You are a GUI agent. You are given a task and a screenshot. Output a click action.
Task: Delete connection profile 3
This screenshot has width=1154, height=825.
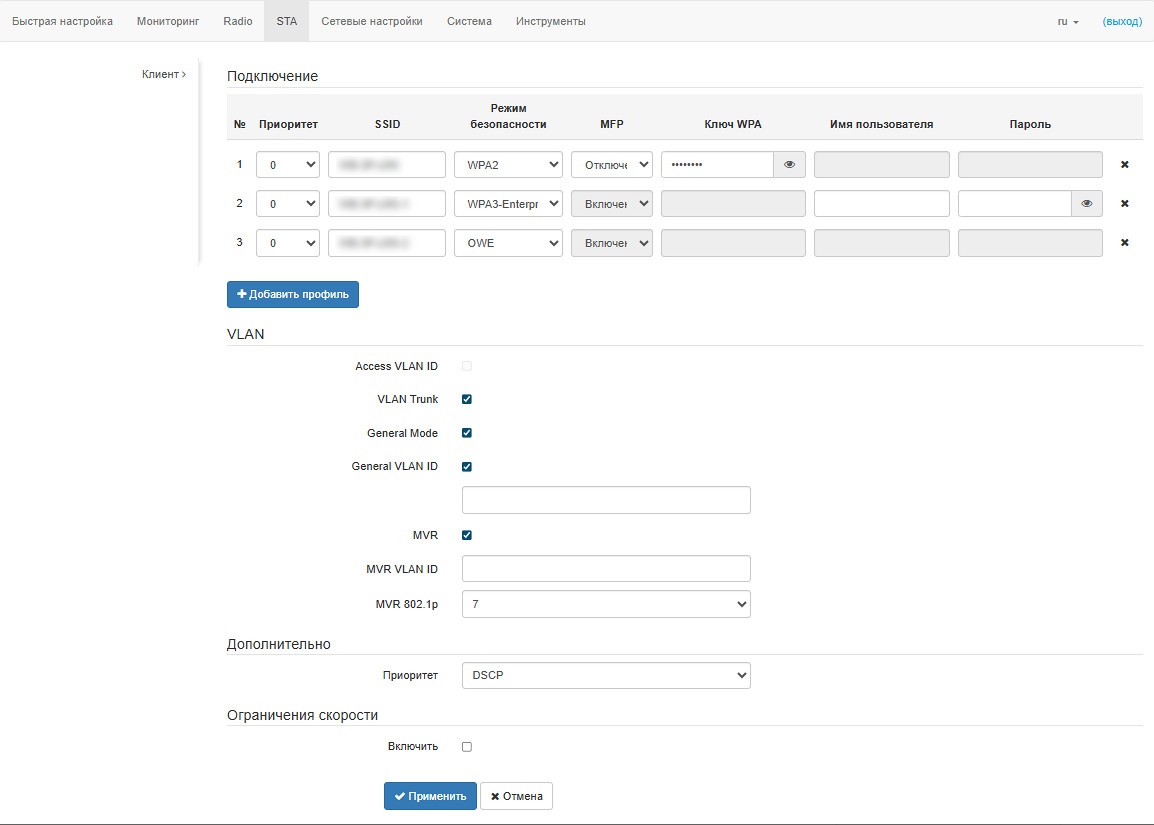(x=1125, y=243)
